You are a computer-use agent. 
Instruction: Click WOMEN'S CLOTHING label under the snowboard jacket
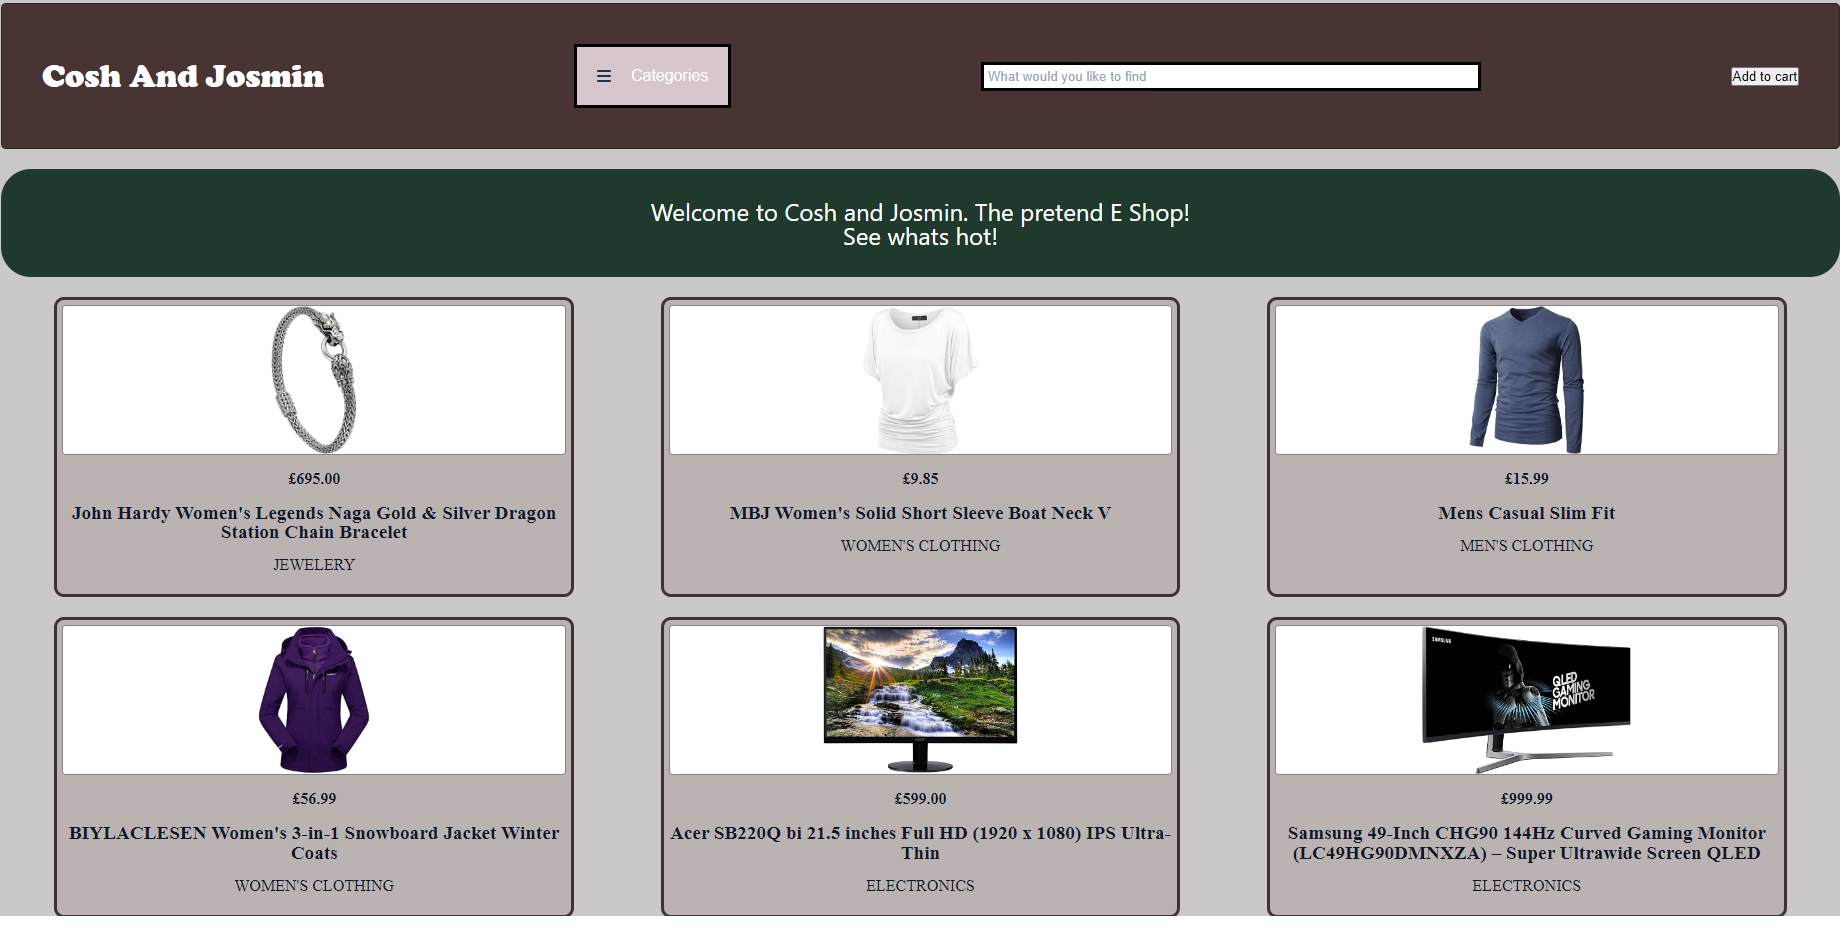pos(314,886)
